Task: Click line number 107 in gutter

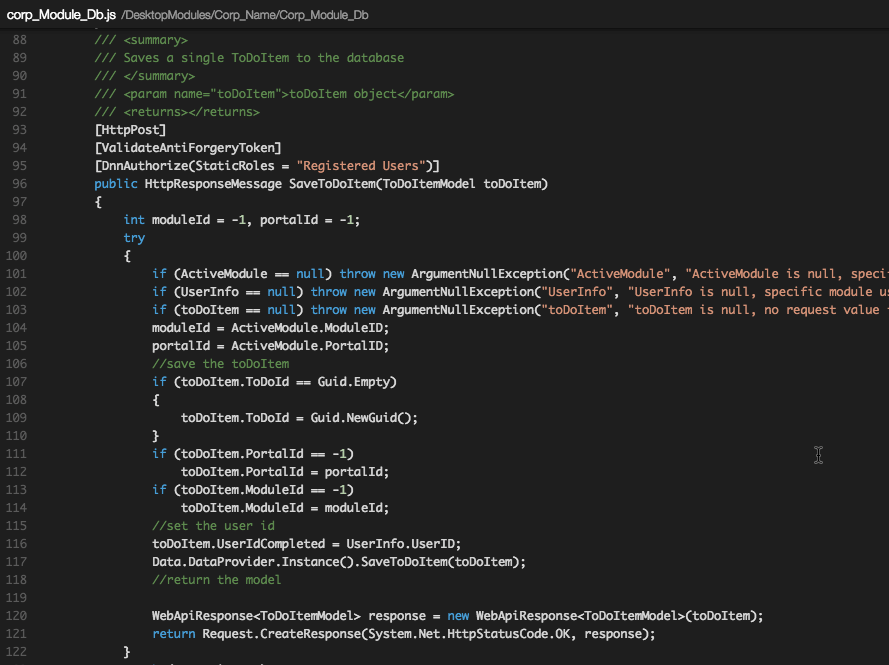Action: pos(16,382)
